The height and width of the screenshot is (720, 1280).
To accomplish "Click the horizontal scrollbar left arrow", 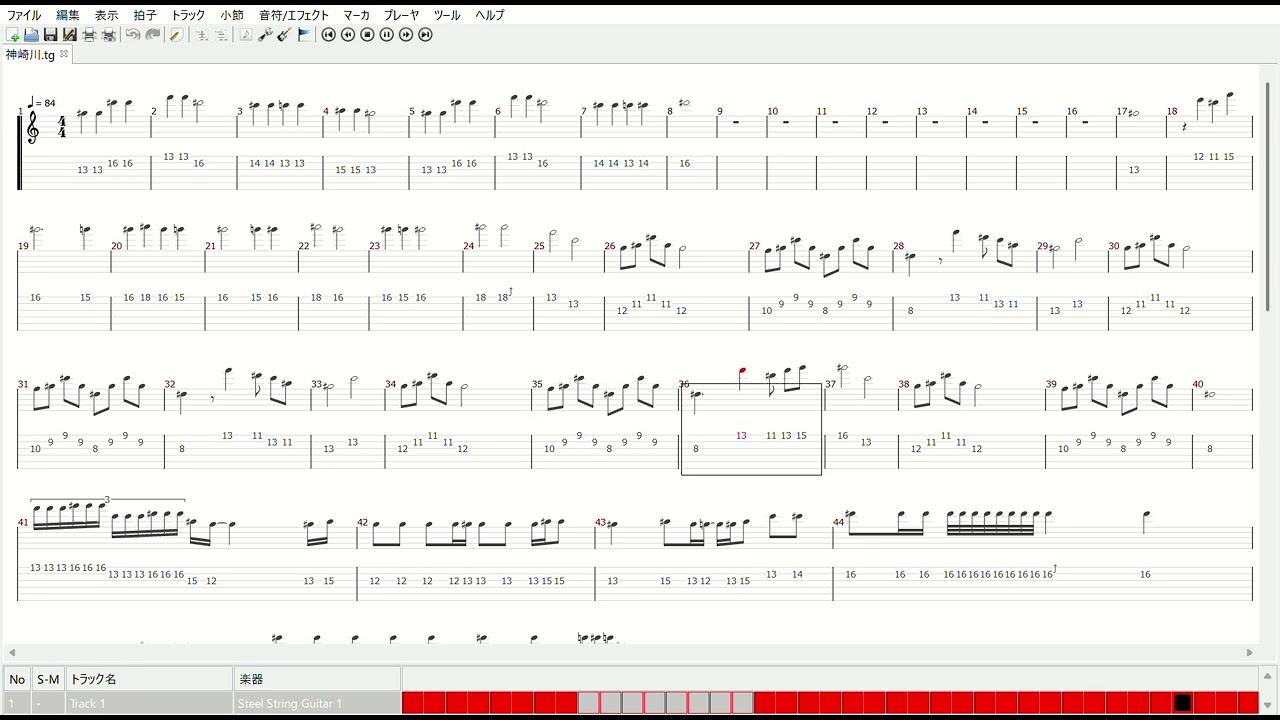I will [12, 653].
